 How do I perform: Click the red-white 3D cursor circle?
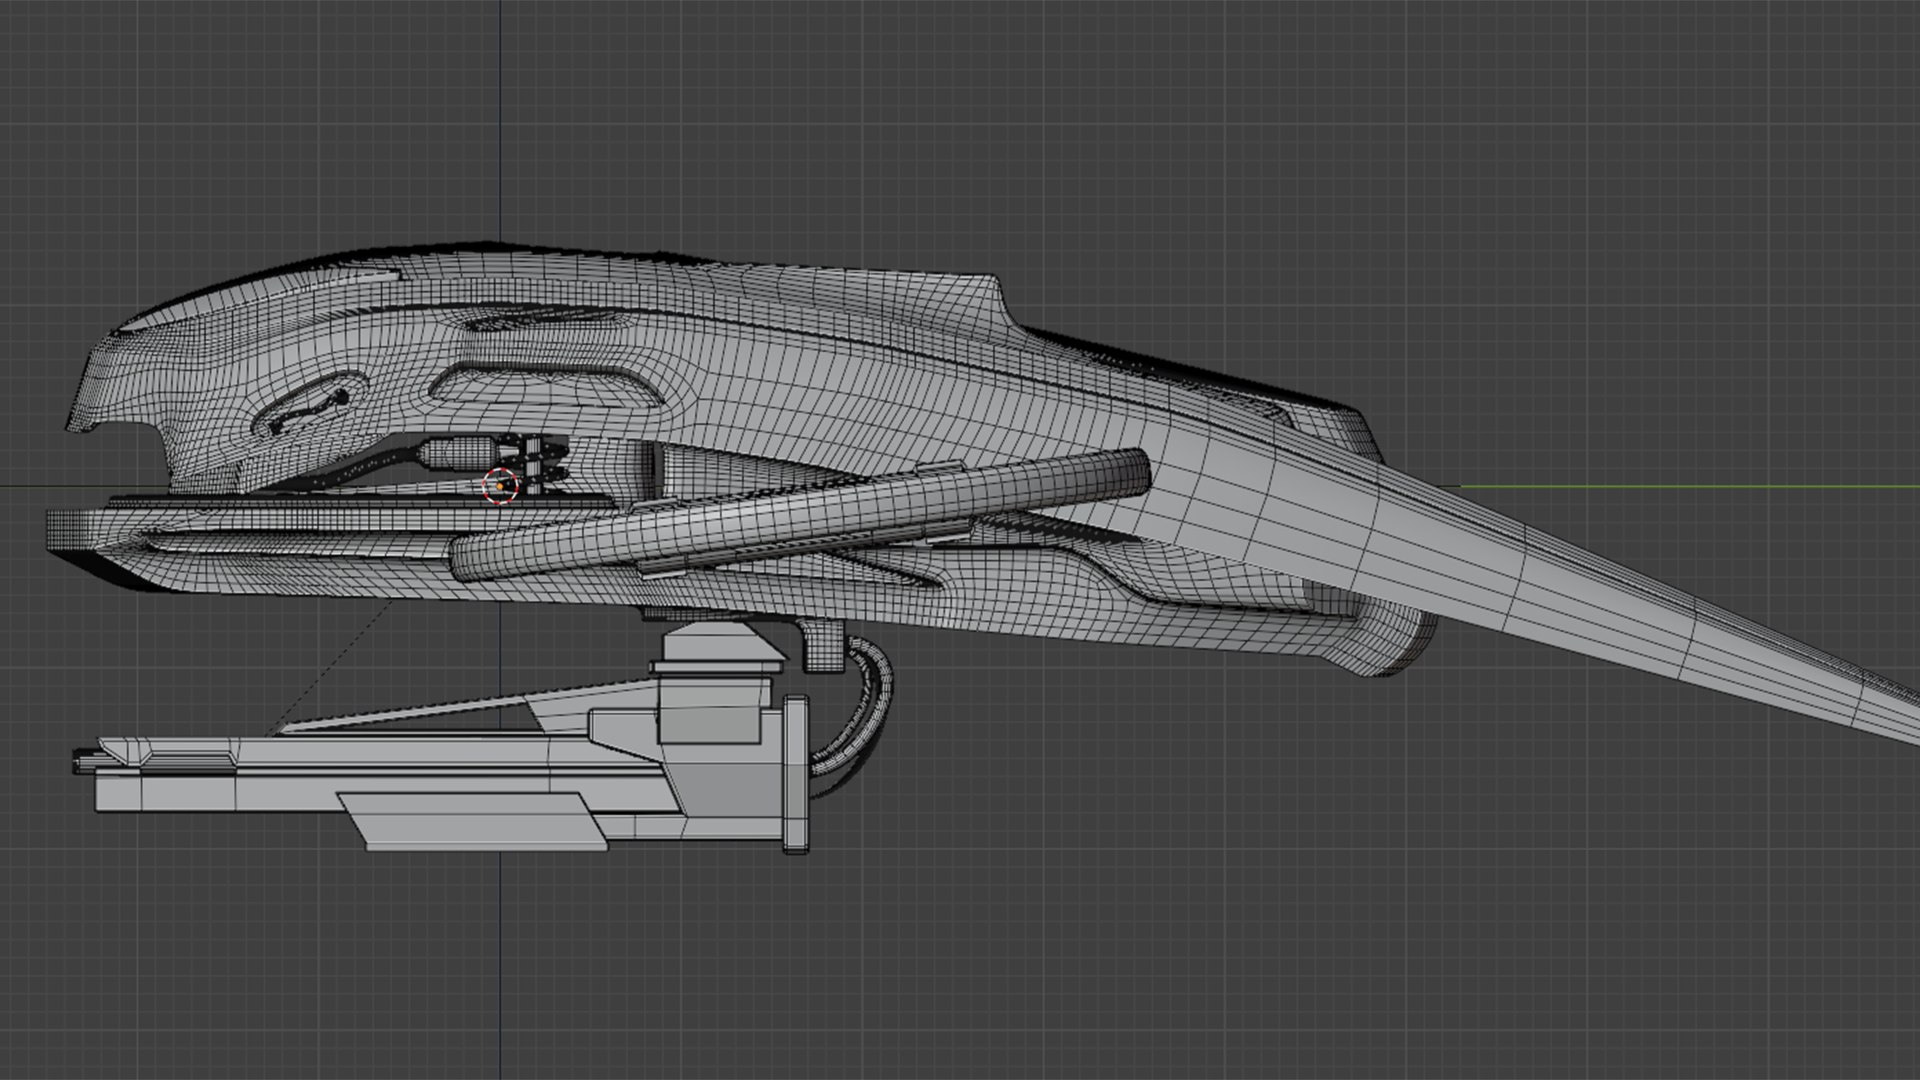pos(500,486)
